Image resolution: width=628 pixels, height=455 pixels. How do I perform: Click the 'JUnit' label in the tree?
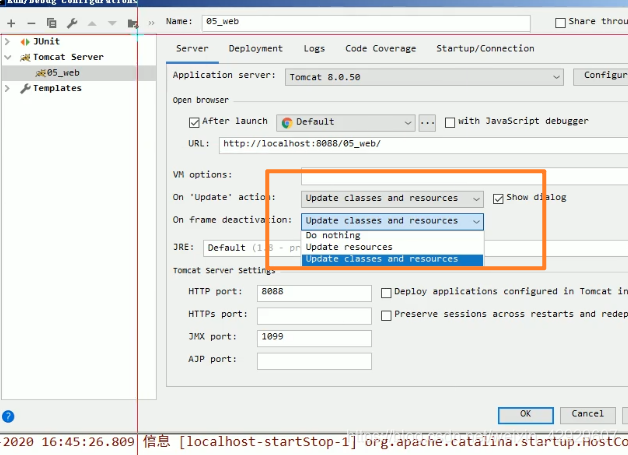point(46,41)
